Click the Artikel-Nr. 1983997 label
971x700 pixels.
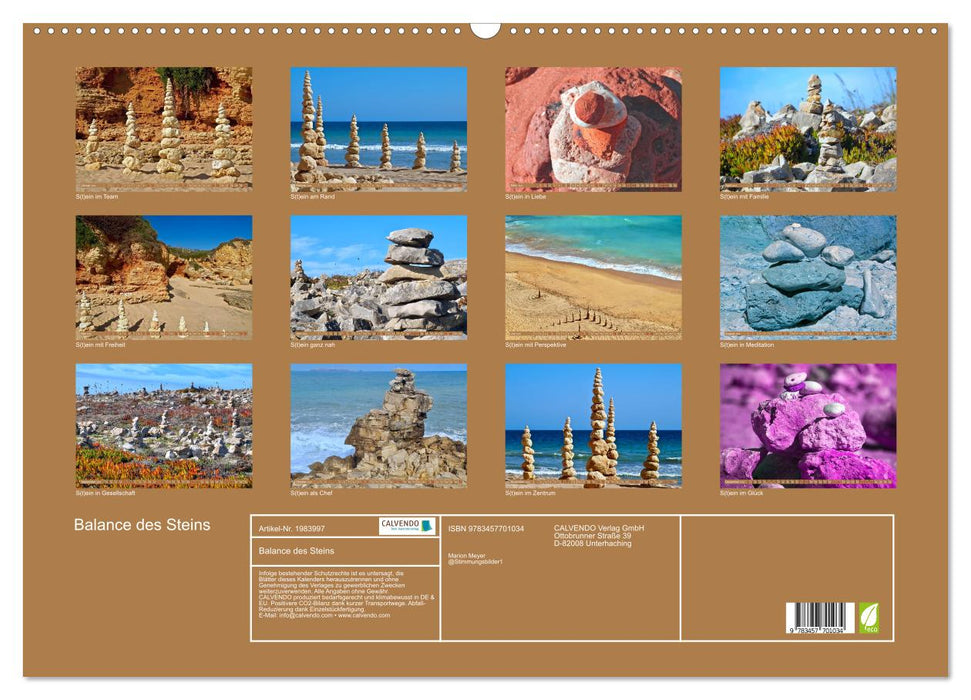click(x=293, y=529)
